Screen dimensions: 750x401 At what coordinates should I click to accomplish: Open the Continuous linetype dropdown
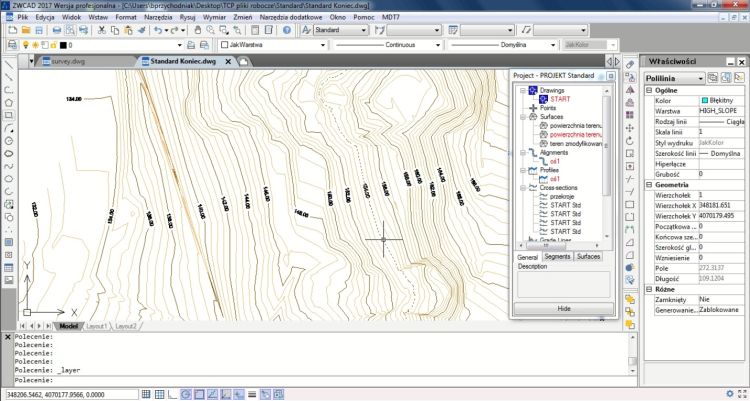pyautogui.click(x=438, y=45)
